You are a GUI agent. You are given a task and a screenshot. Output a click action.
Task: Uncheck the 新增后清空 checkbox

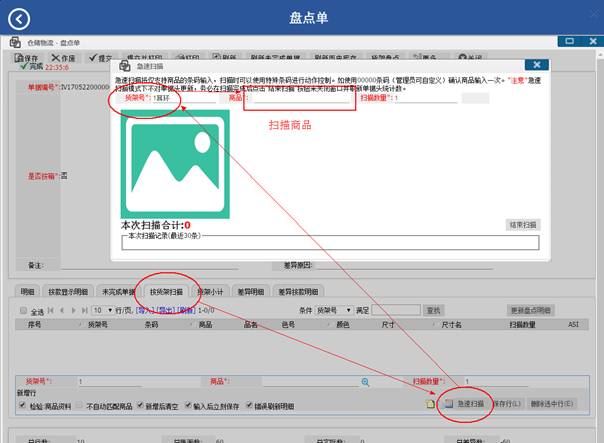pos(140,405)
